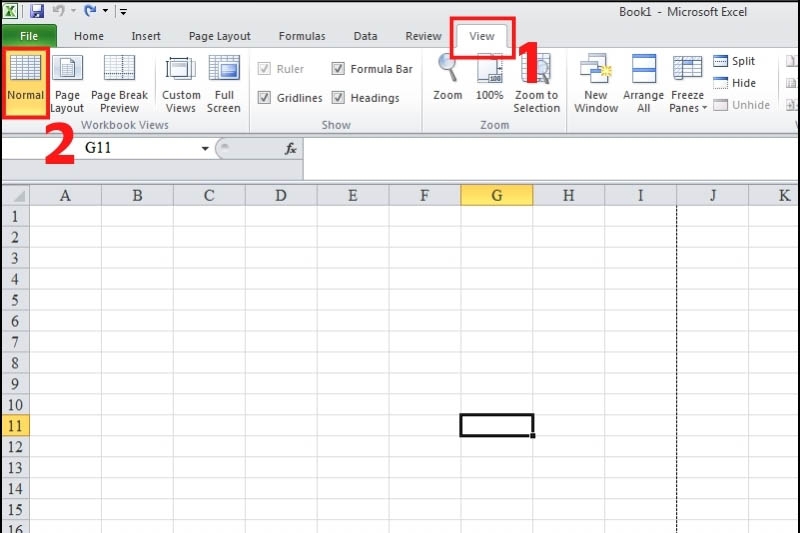Switch to the Home tab
800x533 pixels.
(89, 36)
